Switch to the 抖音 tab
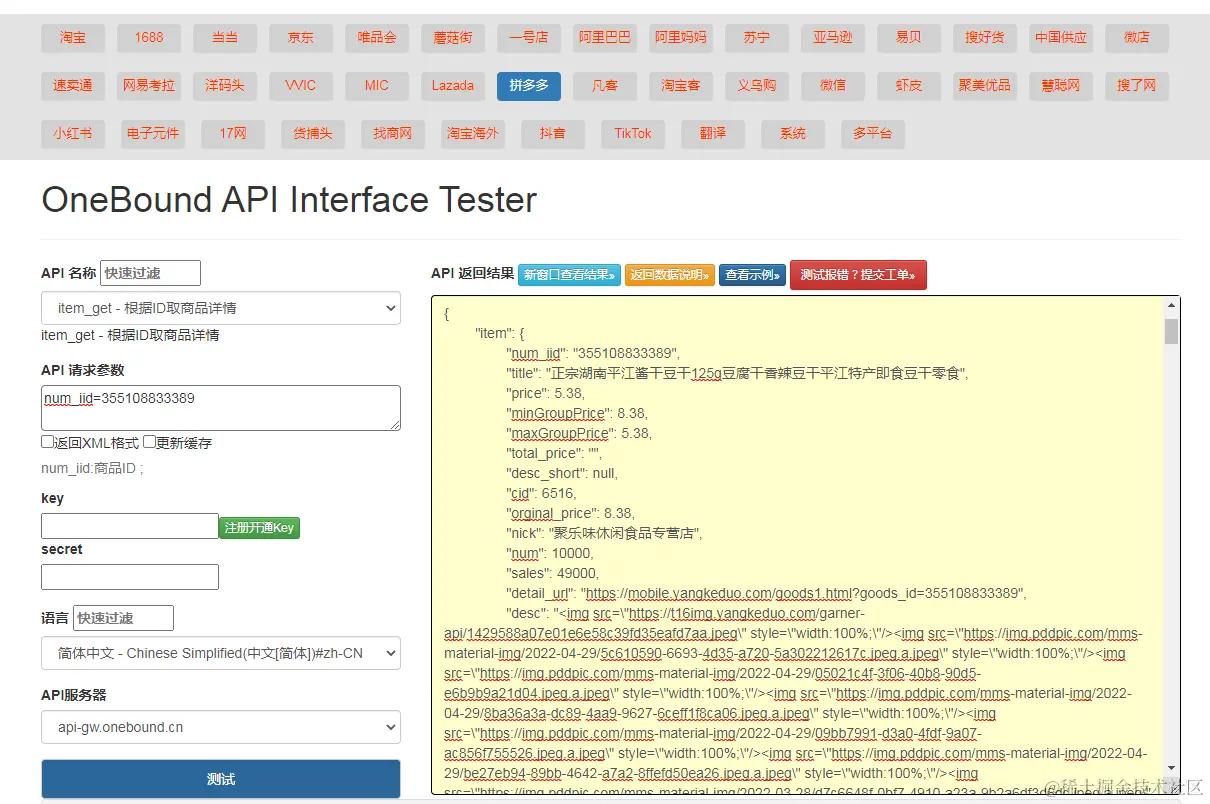This screenshot has width=1210, height=804. pyautogui.click(x=553, y=134)
